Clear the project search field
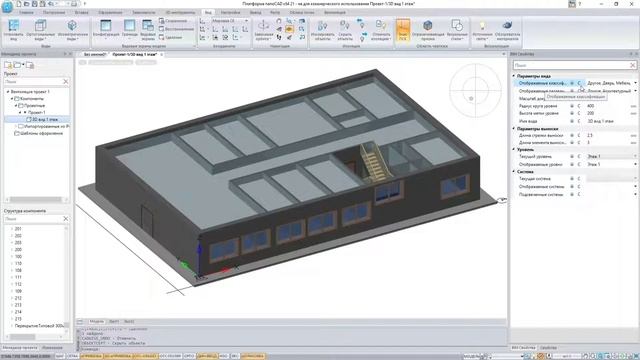Image resolution: width=640 pixels, height=360 pixels. click(66, 82)
